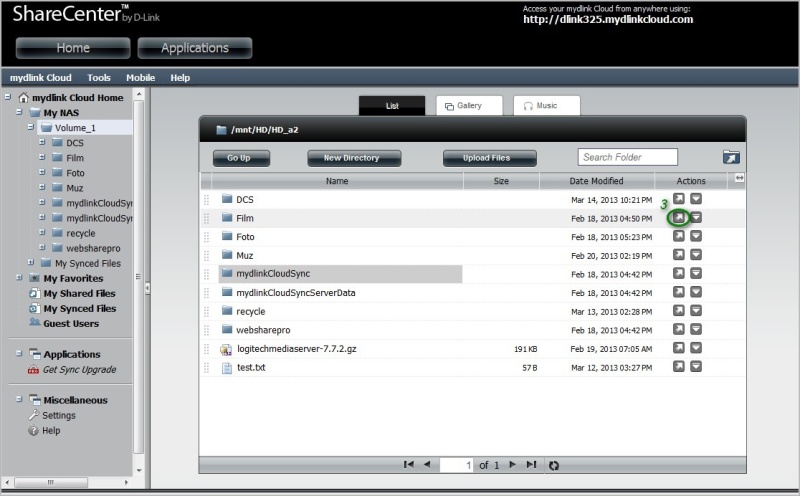Viewport: 800px width, 496px height.
Task: Click the share arrow icon for Muz row
Action: [x=679, y=255]
